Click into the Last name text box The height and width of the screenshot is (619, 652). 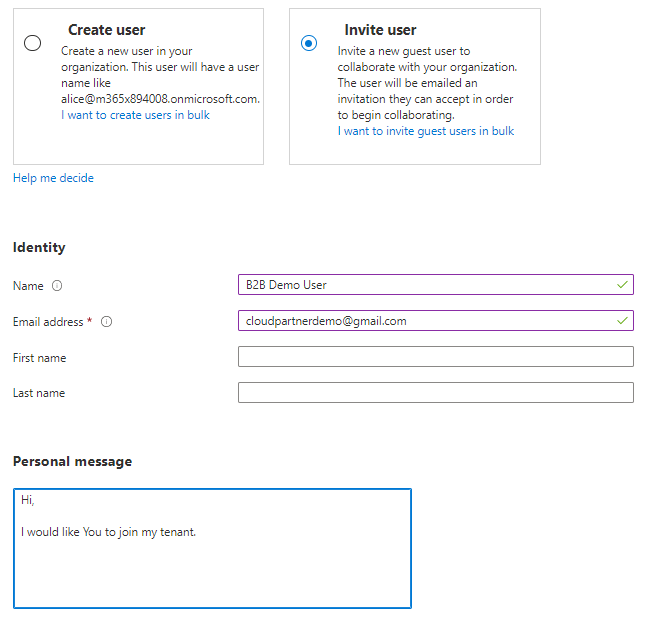435,393
